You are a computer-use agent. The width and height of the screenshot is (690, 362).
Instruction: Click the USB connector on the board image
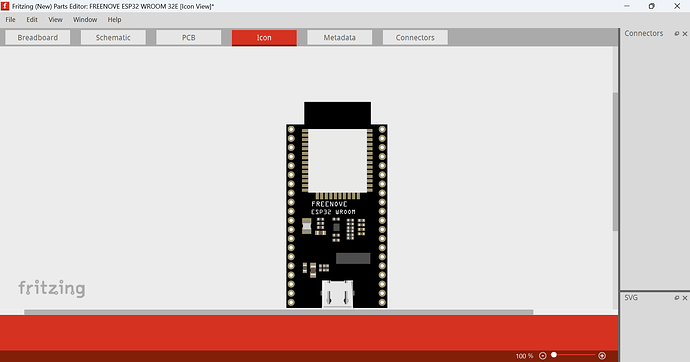point(337,294)
